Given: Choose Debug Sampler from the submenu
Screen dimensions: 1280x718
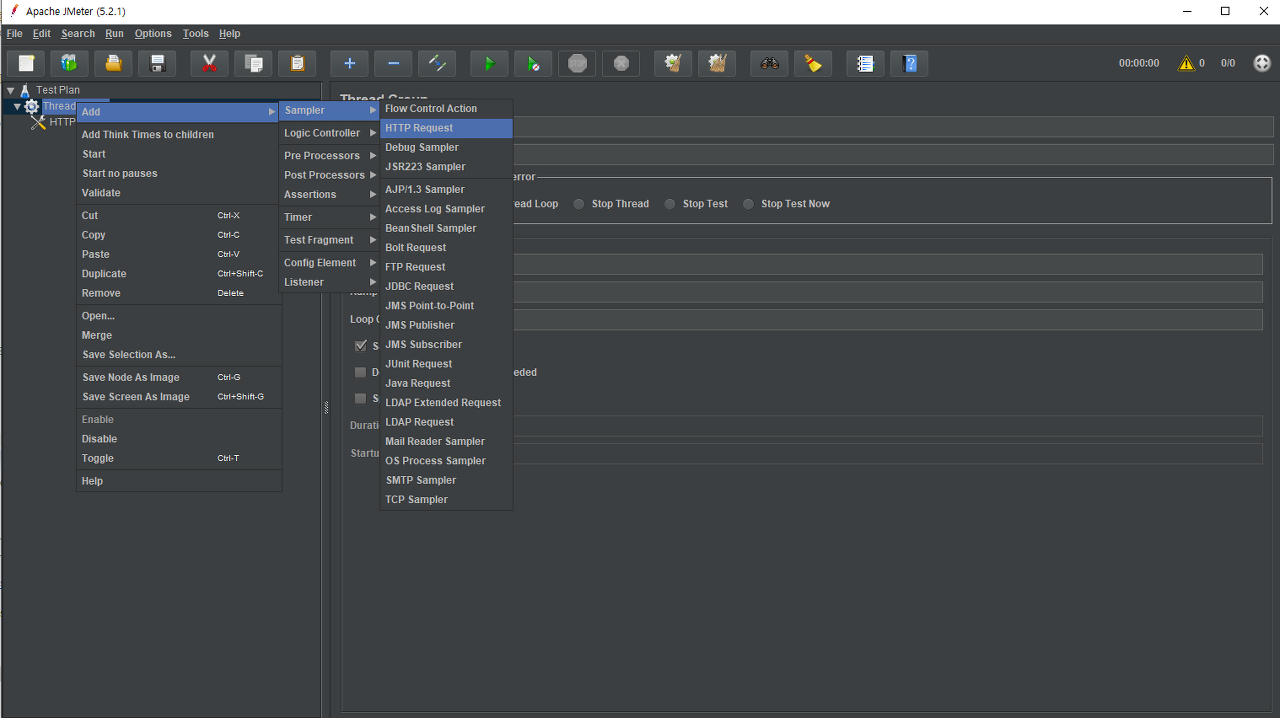Looking at the screenshot, I should pos(446,147).
